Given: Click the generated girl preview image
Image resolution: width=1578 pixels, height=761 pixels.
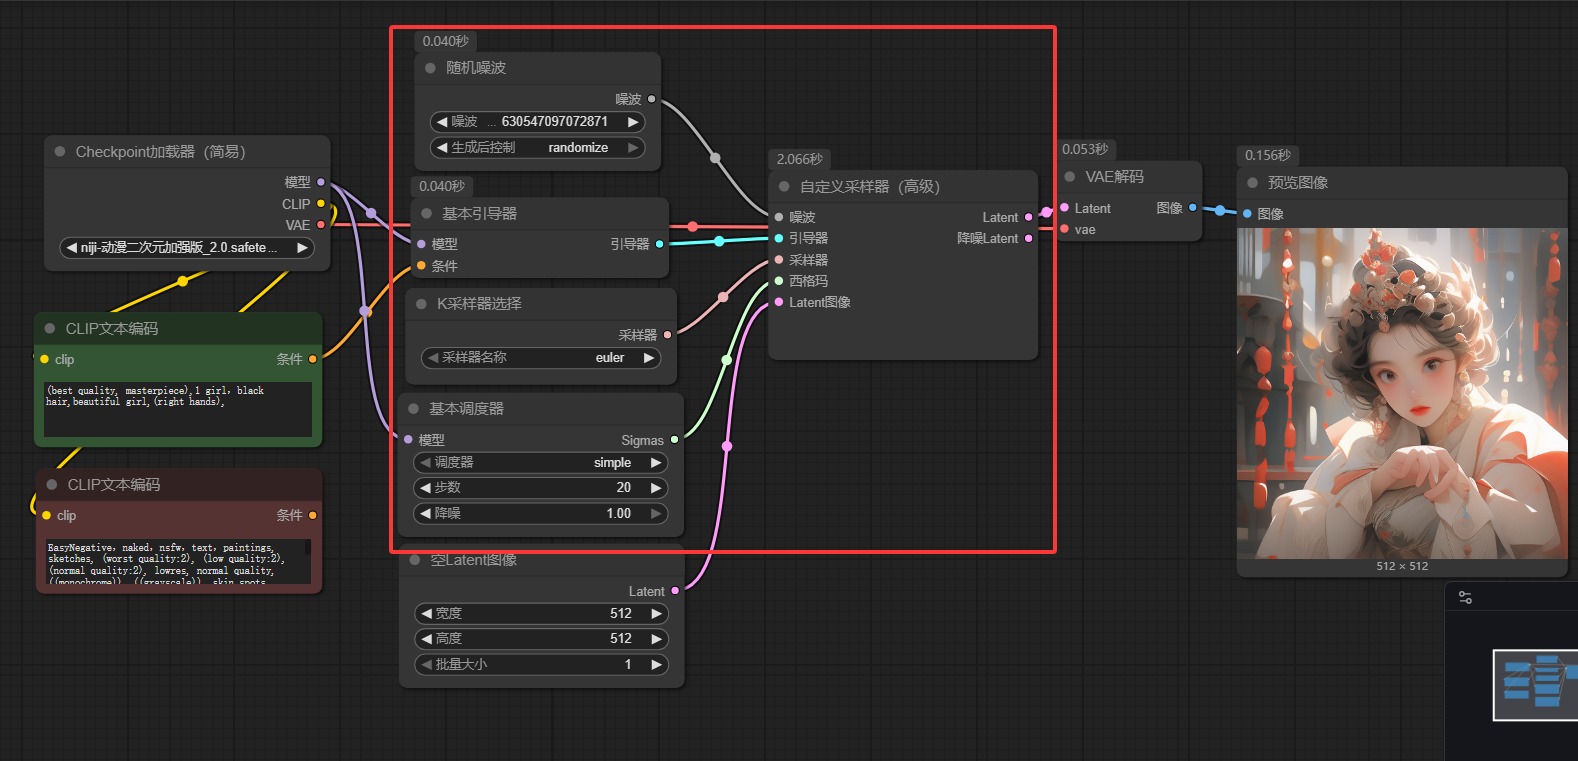Looking at the screenshot, I should [x=1401, y=392].
